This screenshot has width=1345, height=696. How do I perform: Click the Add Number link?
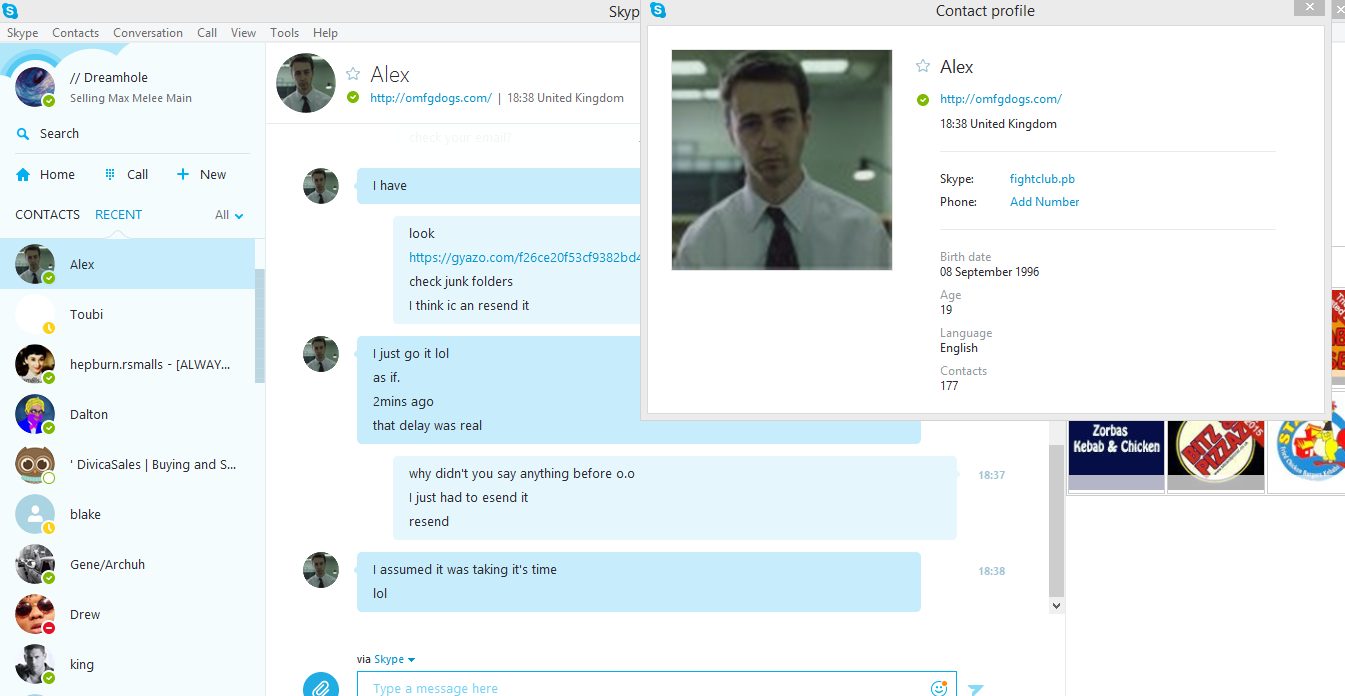click(1045, 202)
